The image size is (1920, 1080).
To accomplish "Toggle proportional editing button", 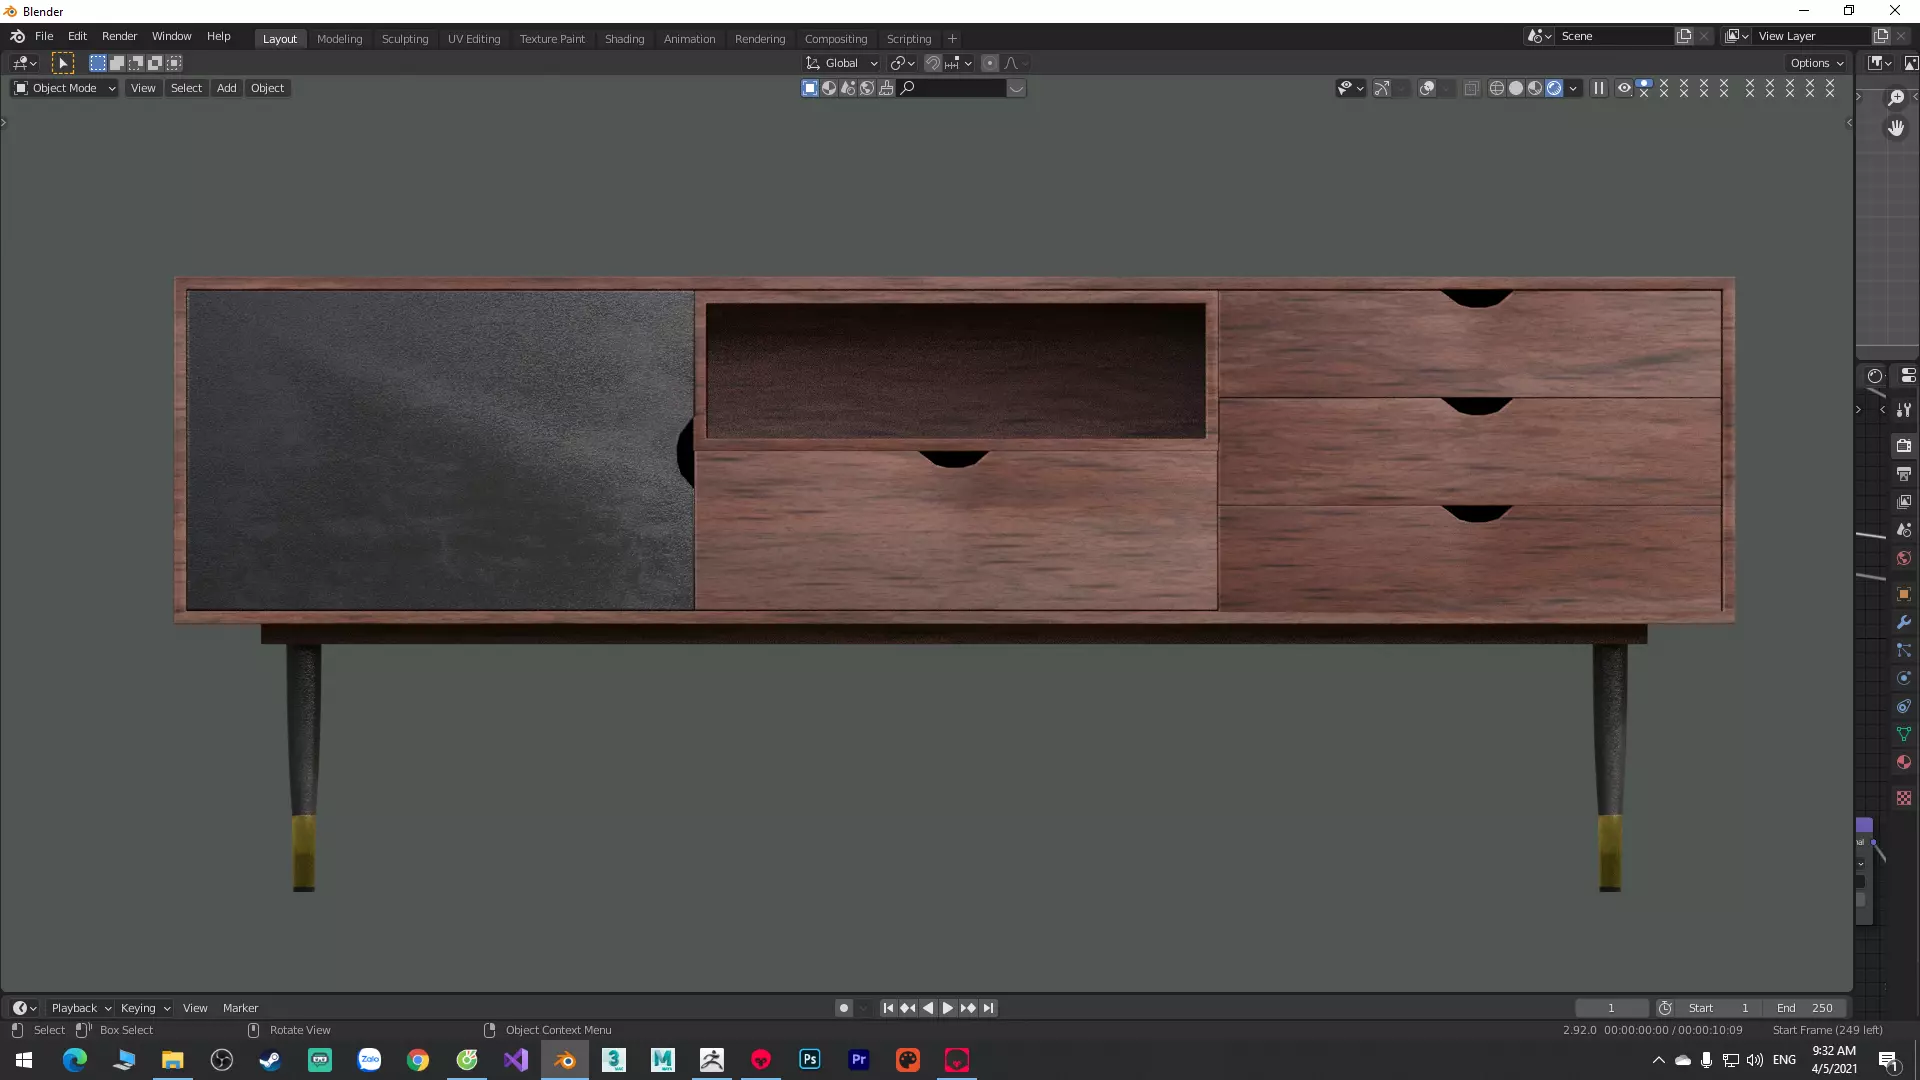I will pyautogui.click(x=990, y=63).
